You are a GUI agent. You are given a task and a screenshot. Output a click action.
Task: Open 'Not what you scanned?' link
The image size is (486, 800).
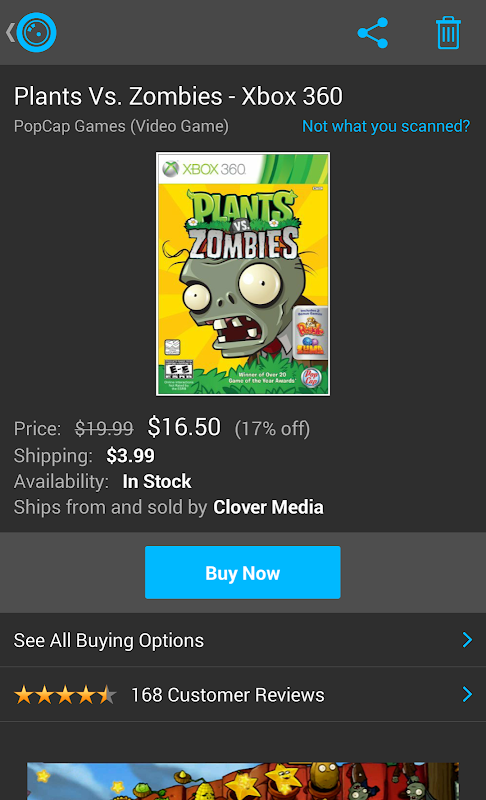point(386,126)
